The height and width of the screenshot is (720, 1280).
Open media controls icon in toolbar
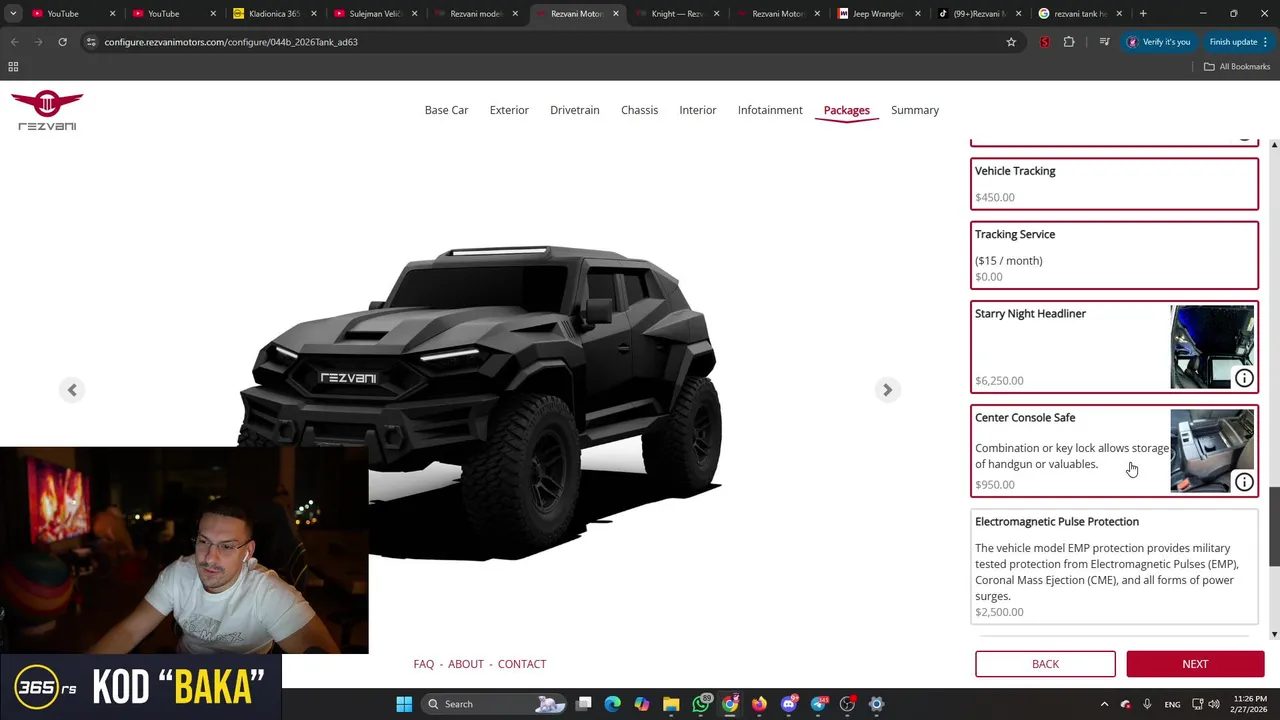1104,42
